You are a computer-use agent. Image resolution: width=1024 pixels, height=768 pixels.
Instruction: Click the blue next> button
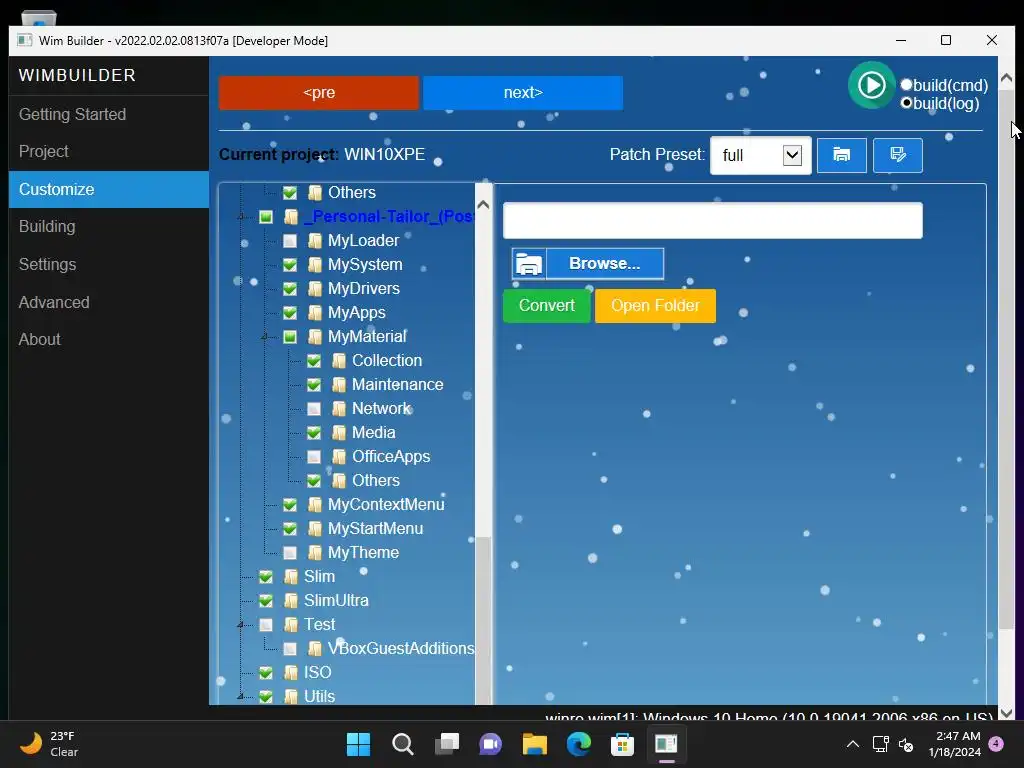pyautogui.click(x=523, y=93)
